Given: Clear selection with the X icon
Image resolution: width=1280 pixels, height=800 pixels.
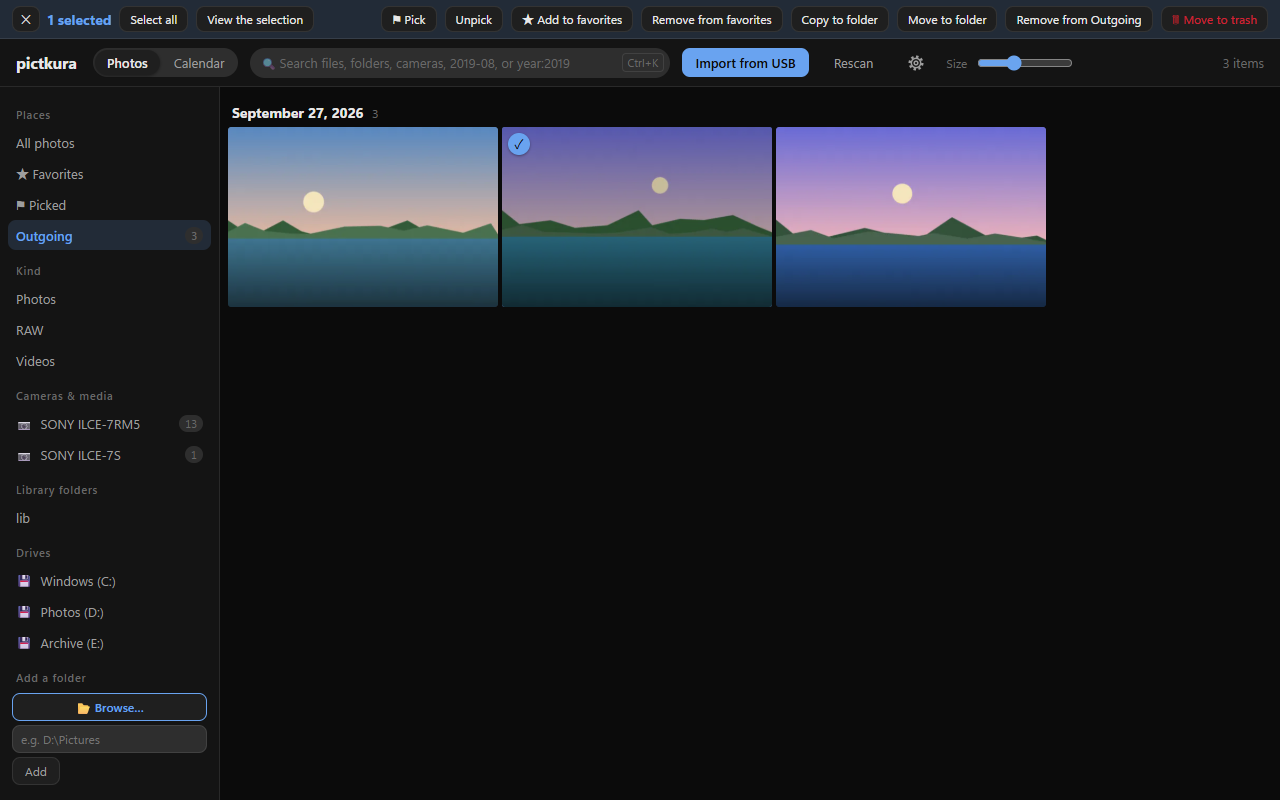Looking at the screenshot, I should (26, 19).
